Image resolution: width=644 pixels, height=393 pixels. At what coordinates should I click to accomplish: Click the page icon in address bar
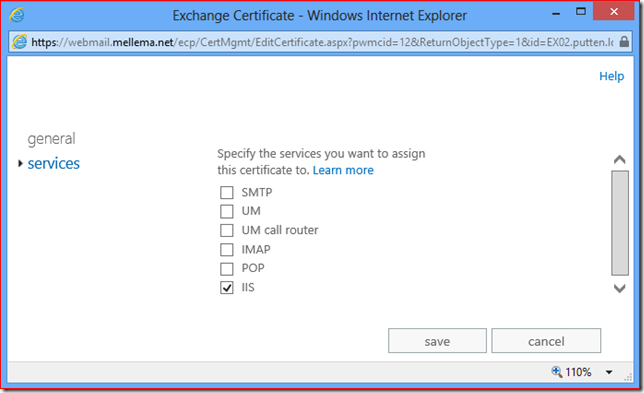click(x=19, y=42)
